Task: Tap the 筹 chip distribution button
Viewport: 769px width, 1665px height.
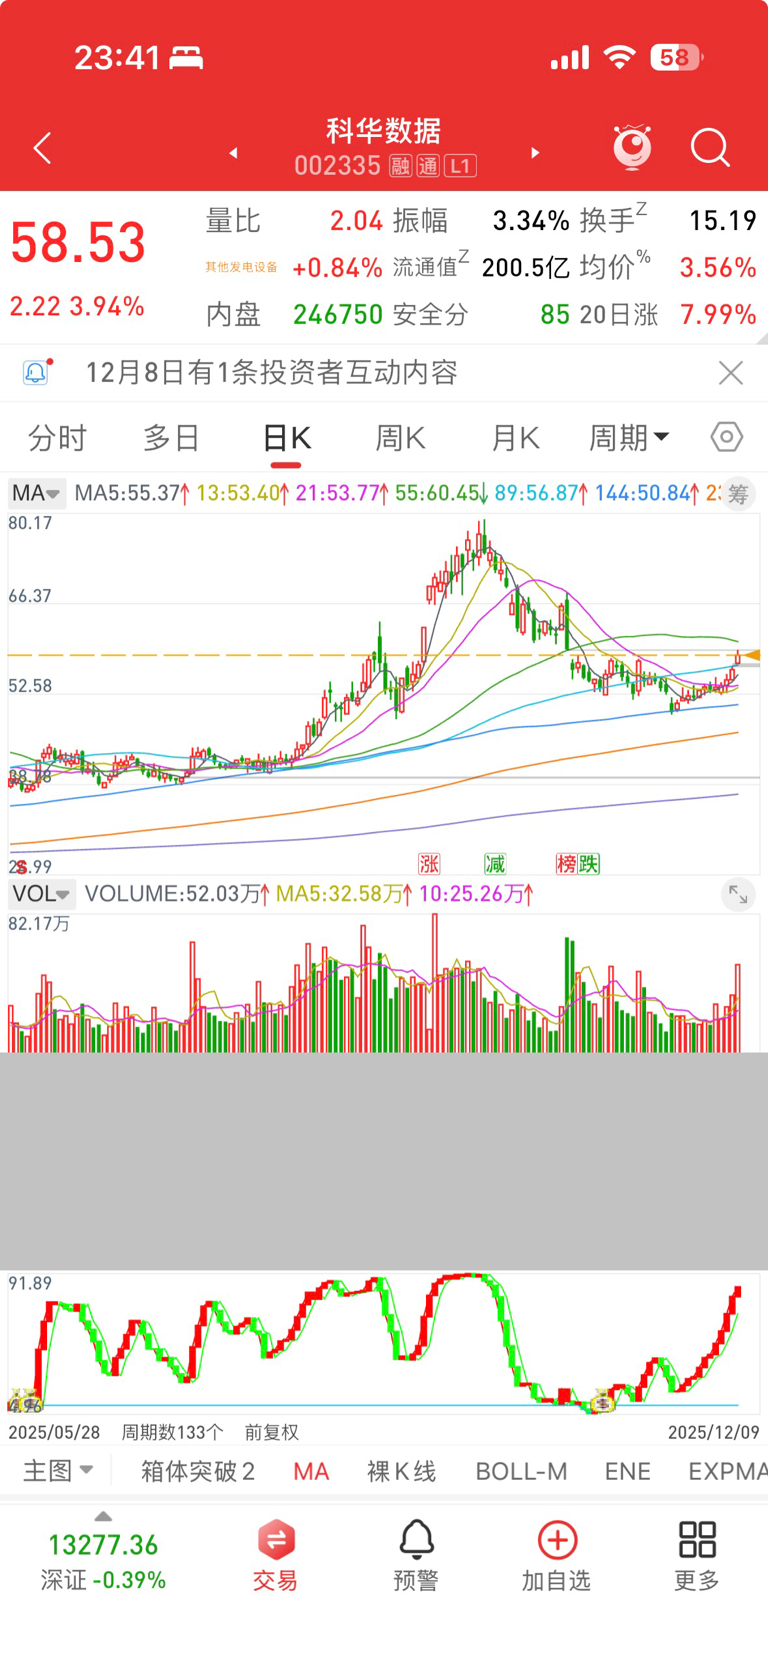Action: click(x=738, y=494)
